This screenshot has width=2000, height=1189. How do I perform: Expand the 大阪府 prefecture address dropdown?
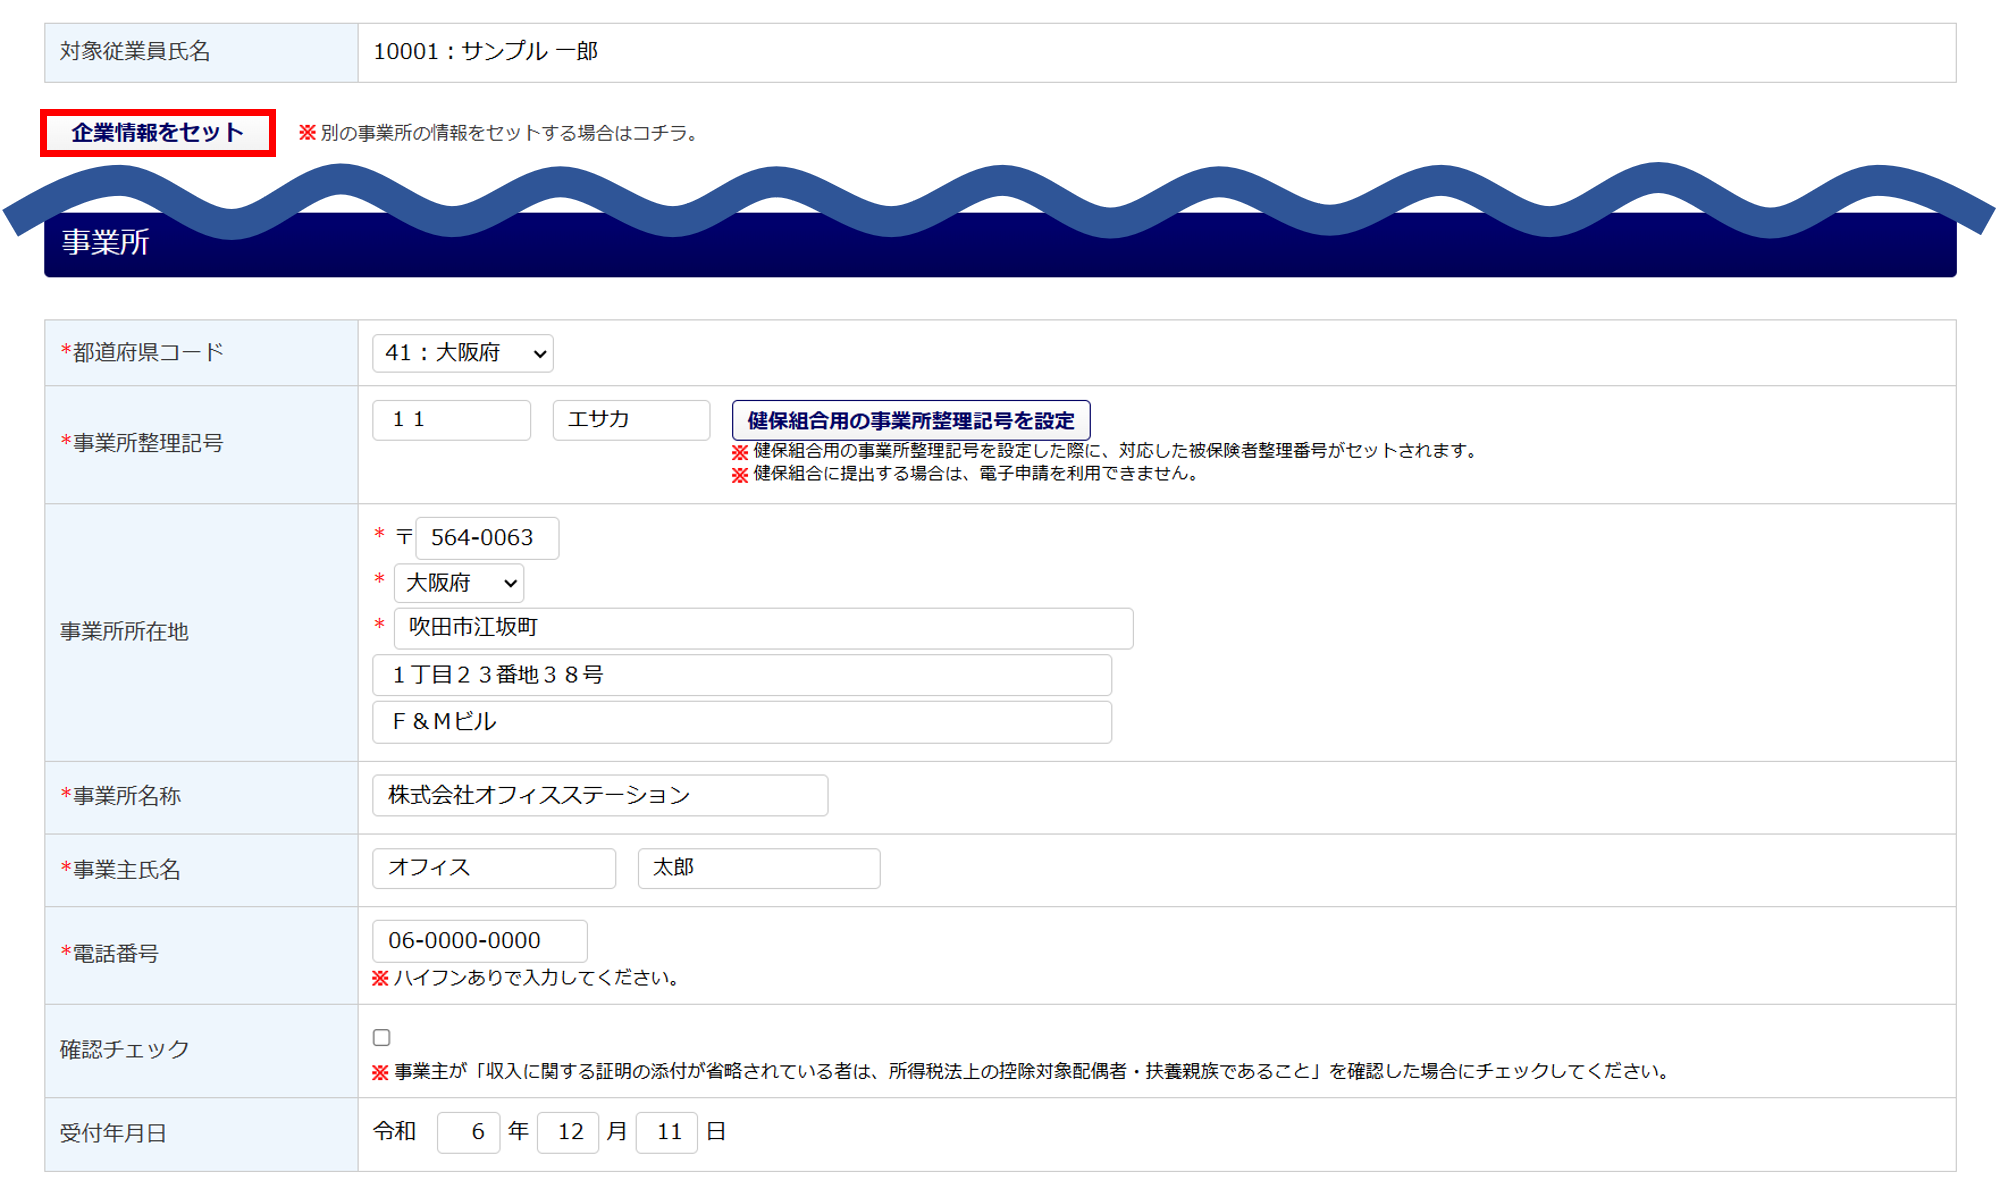point(458,583)
